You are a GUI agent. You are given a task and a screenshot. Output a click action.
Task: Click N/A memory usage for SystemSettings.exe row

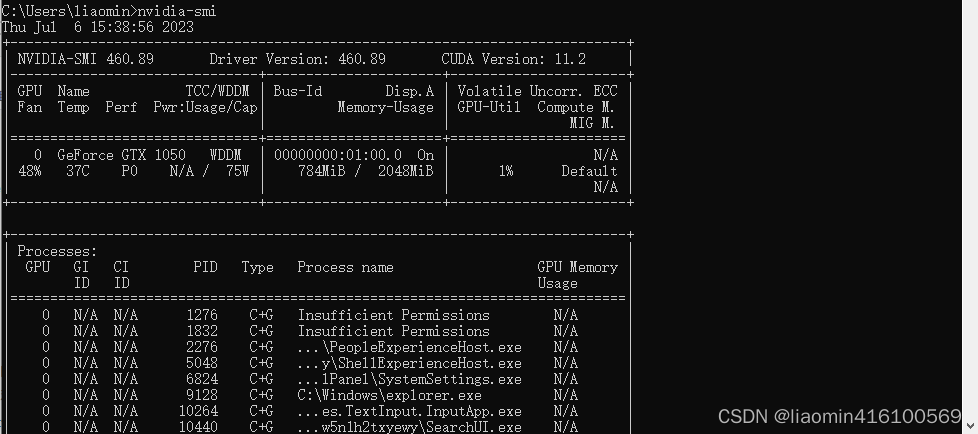click(x=566, y=380)
